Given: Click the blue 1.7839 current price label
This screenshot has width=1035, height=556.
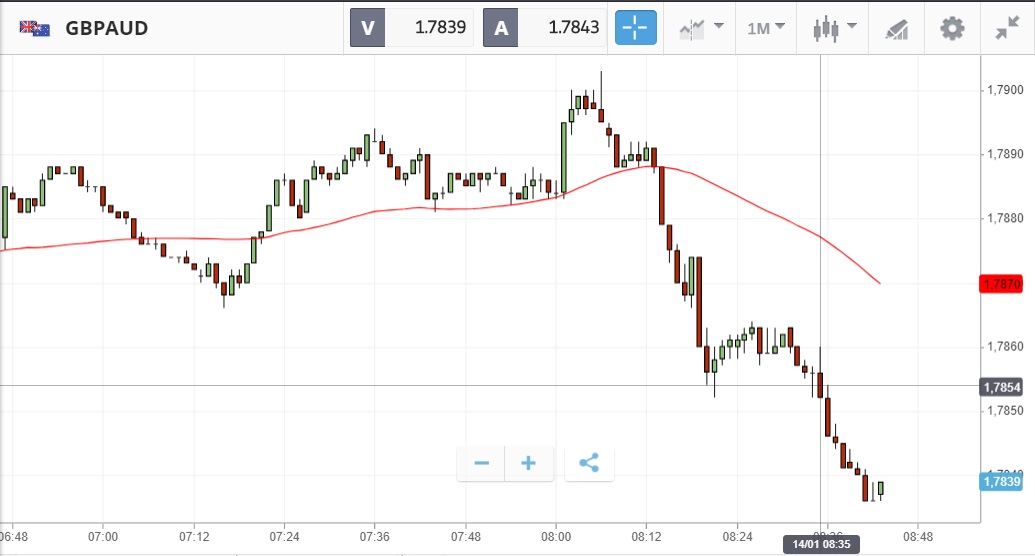Looking at the screenshot, I should coord(1001,482).
